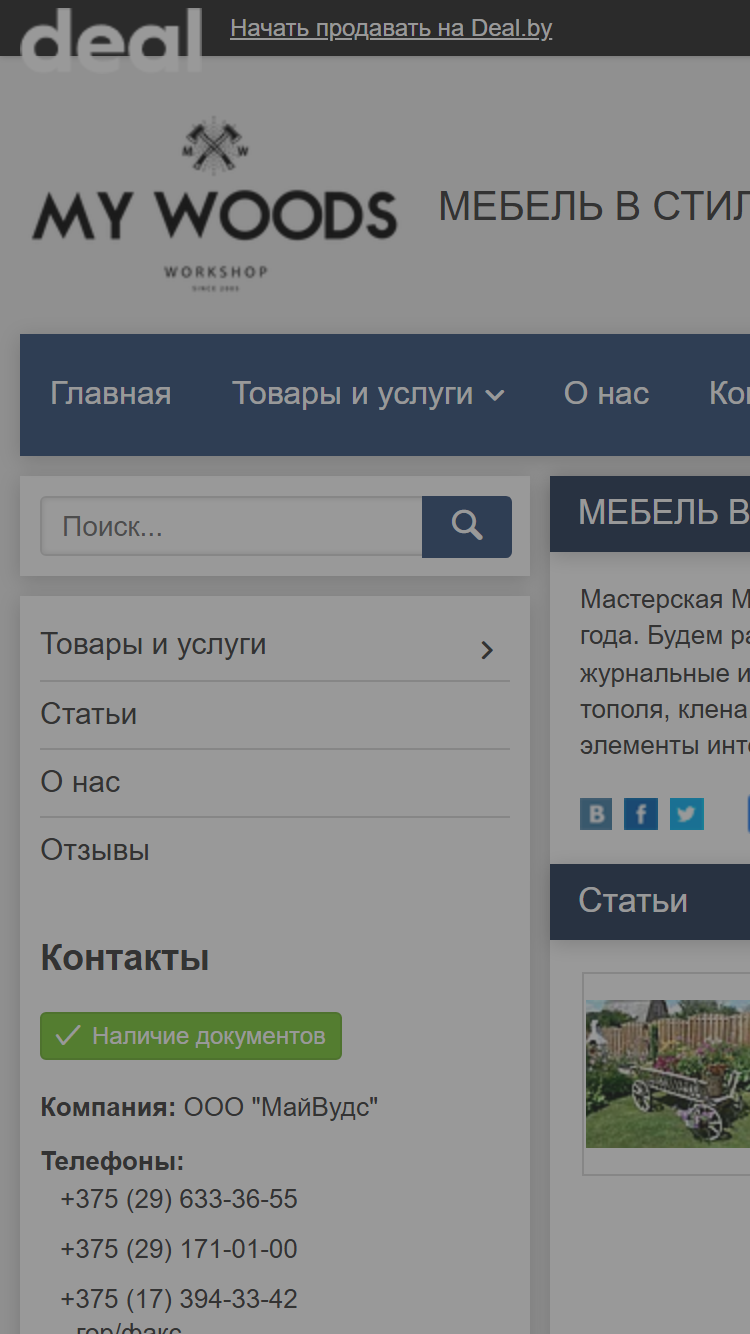Click the Контакты heading
Screen dimensions: 750x1334
pos(125,958)
